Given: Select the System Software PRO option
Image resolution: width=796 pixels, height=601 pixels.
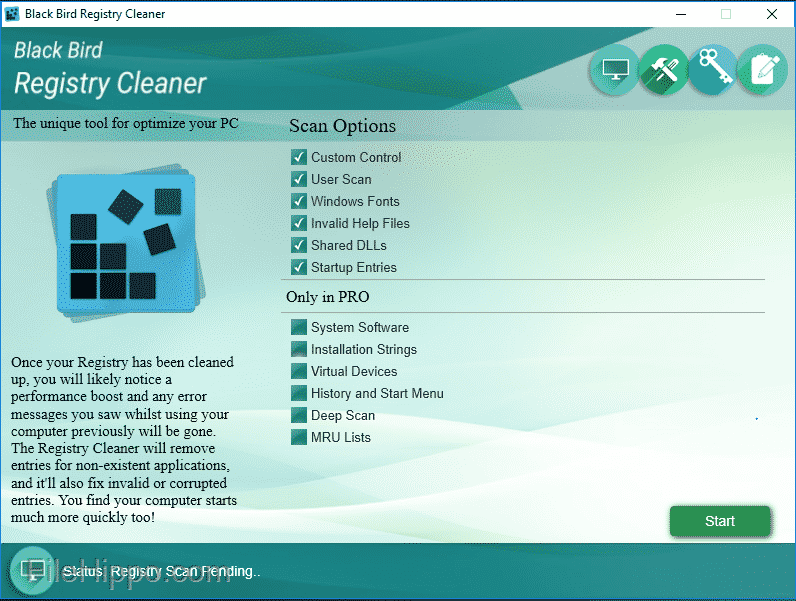Looking at the screenshot, I should click(x=299, y=327).
